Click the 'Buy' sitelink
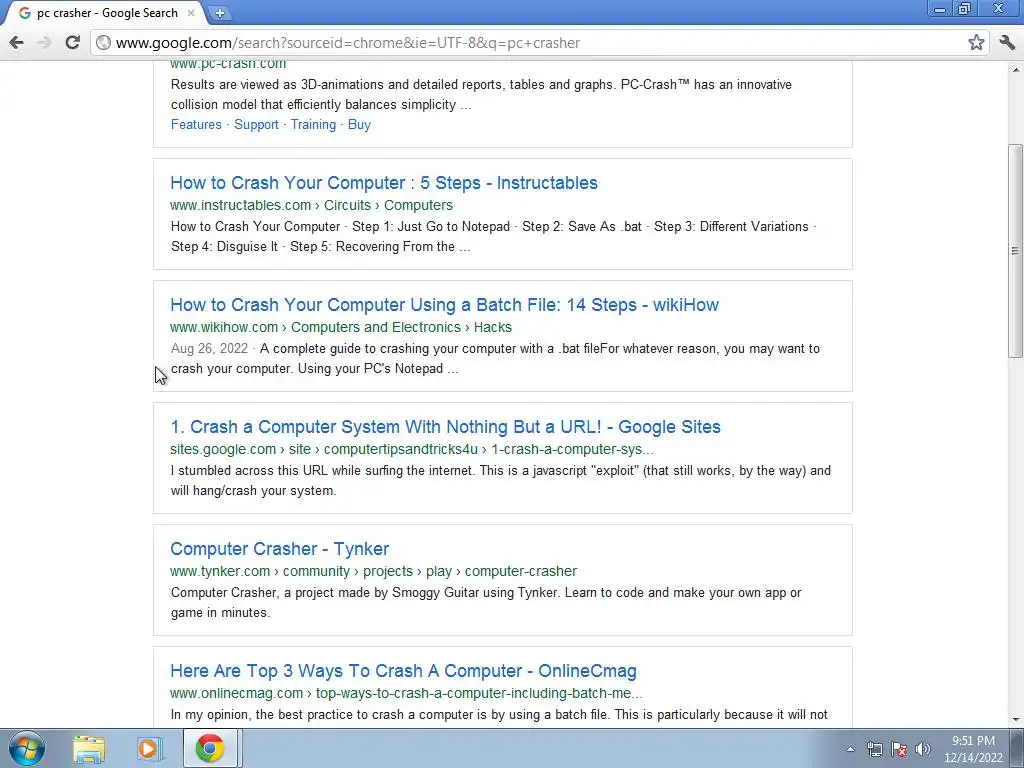The image size is (1024, 768). tap(359, 125)
